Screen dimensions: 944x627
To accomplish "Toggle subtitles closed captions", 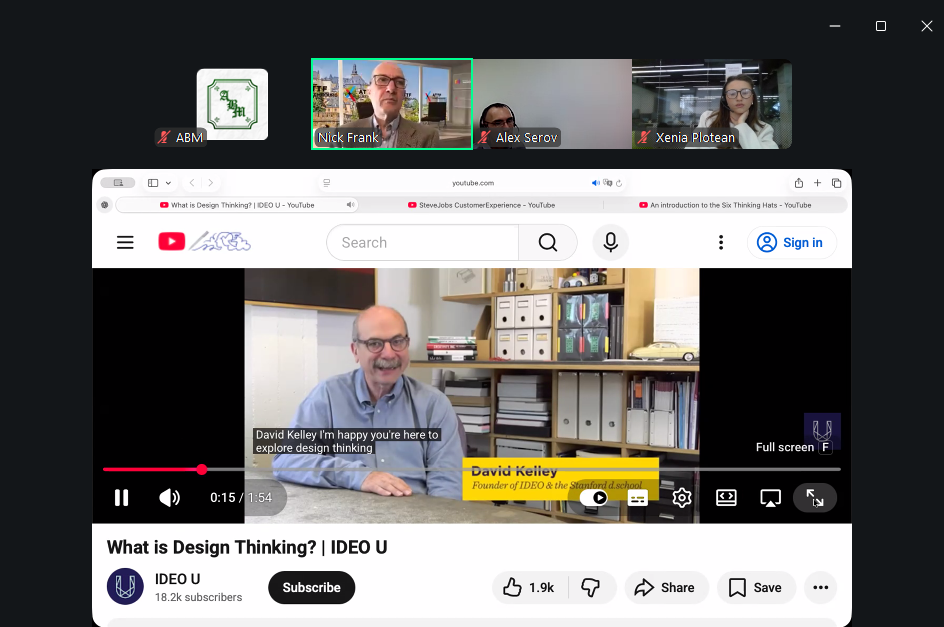I will (x=638, y=497).
